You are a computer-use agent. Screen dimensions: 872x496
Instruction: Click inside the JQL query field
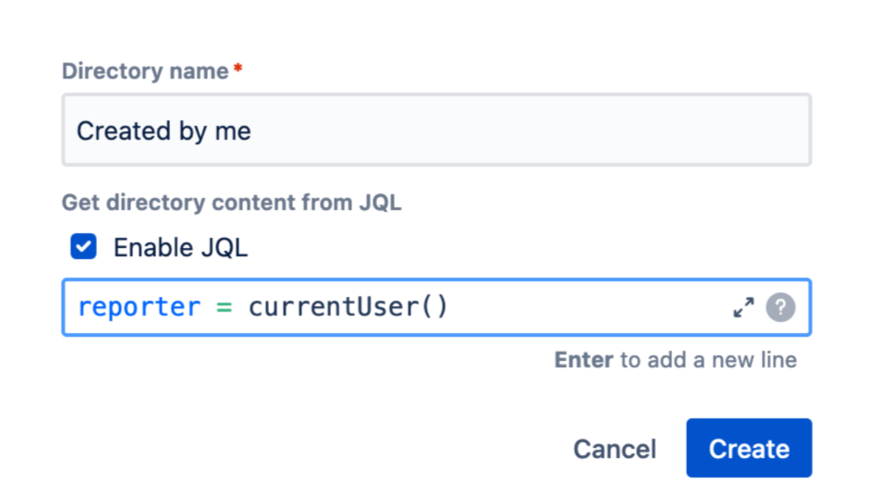580,307
